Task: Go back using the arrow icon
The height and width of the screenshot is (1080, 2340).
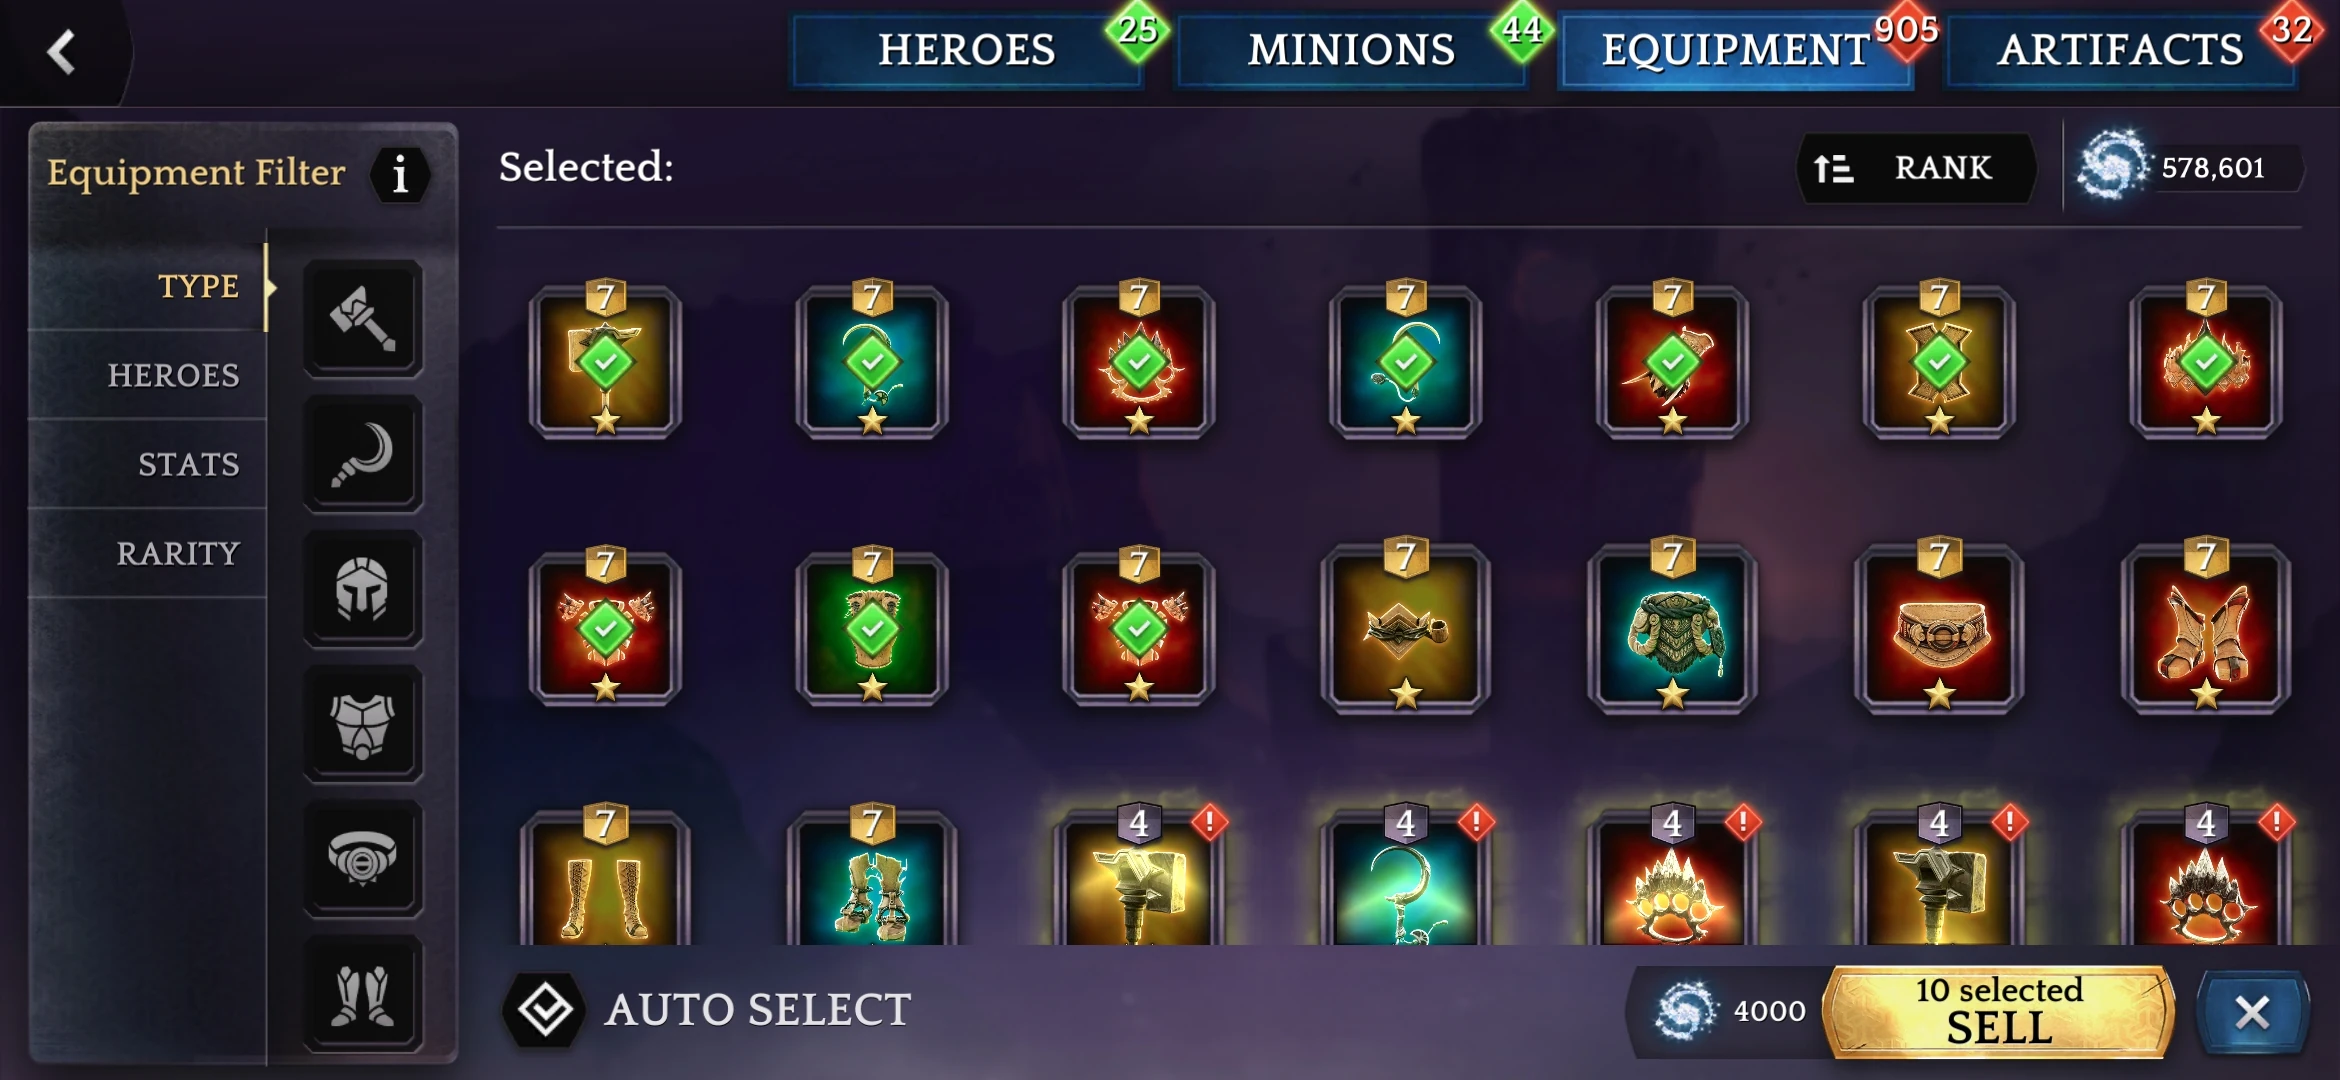Action: (x=62, y=51)
